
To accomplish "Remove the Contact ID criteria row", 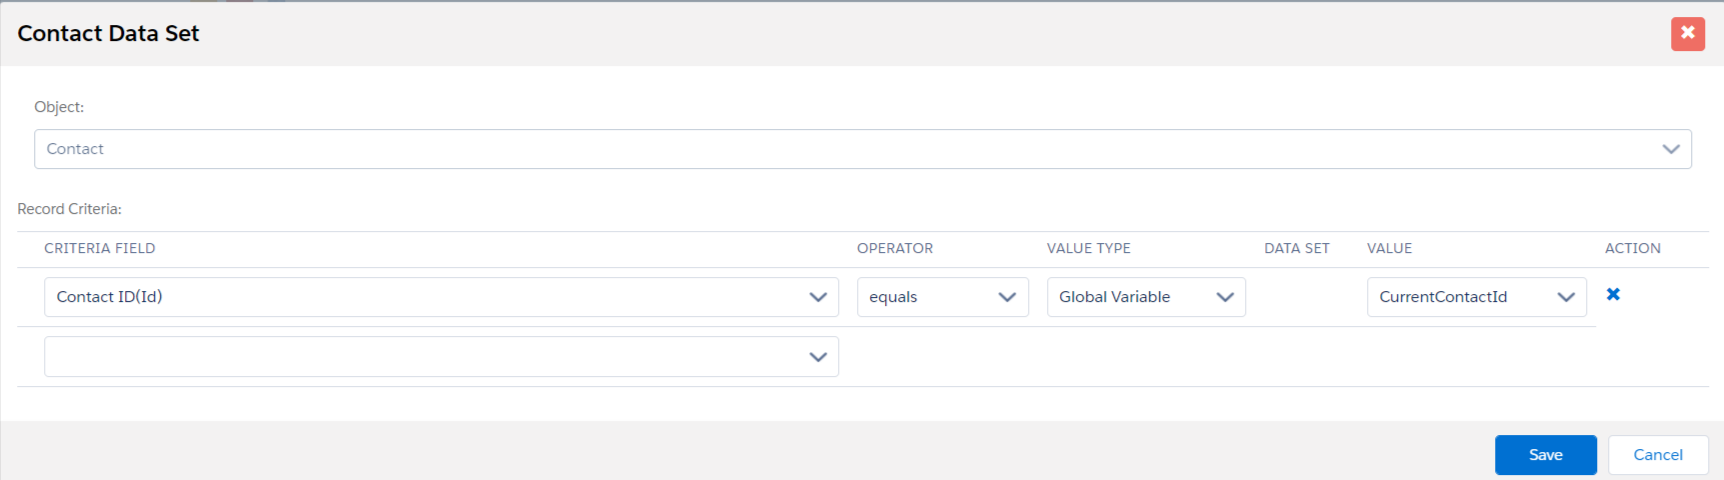I will [1613, 294].
